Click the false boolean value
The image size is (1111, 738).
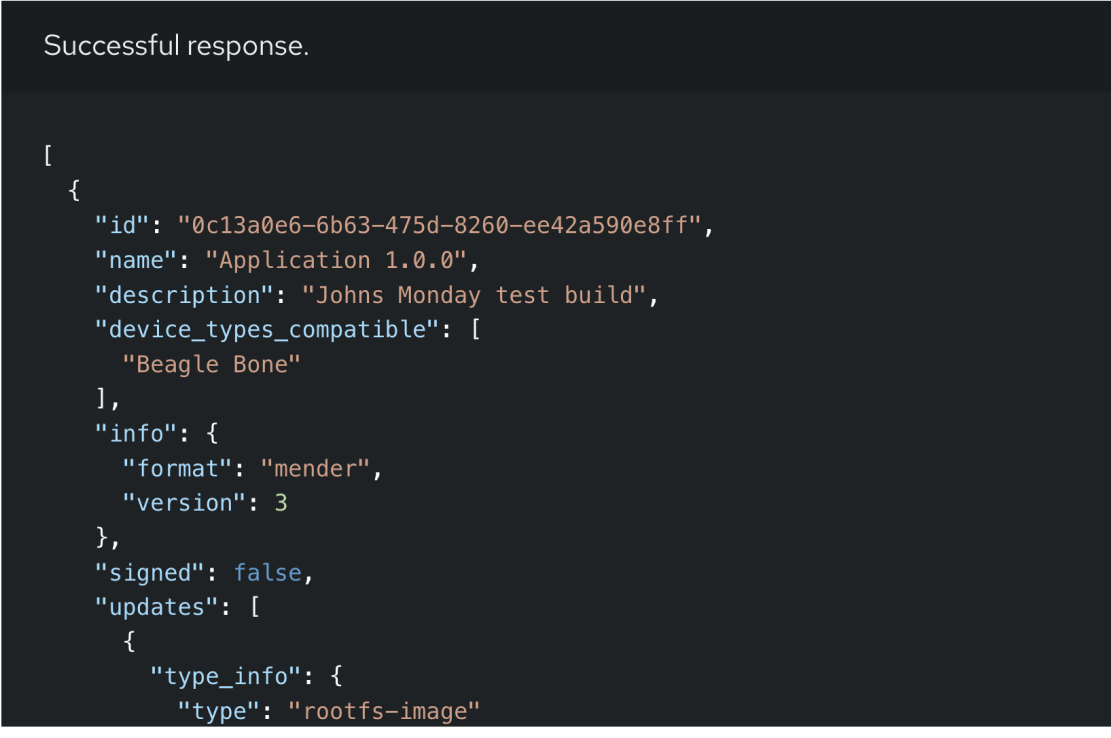click(x=267, y=572)
